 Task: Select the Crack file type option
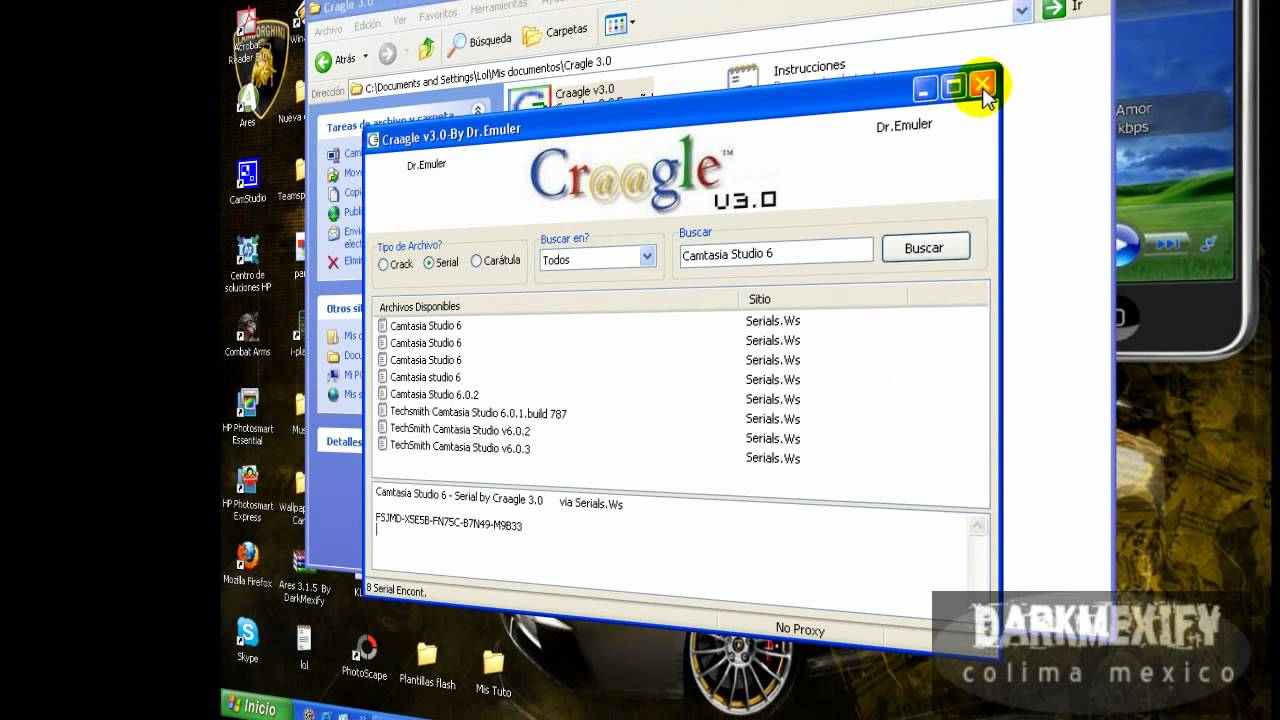[x=395, y=264]
